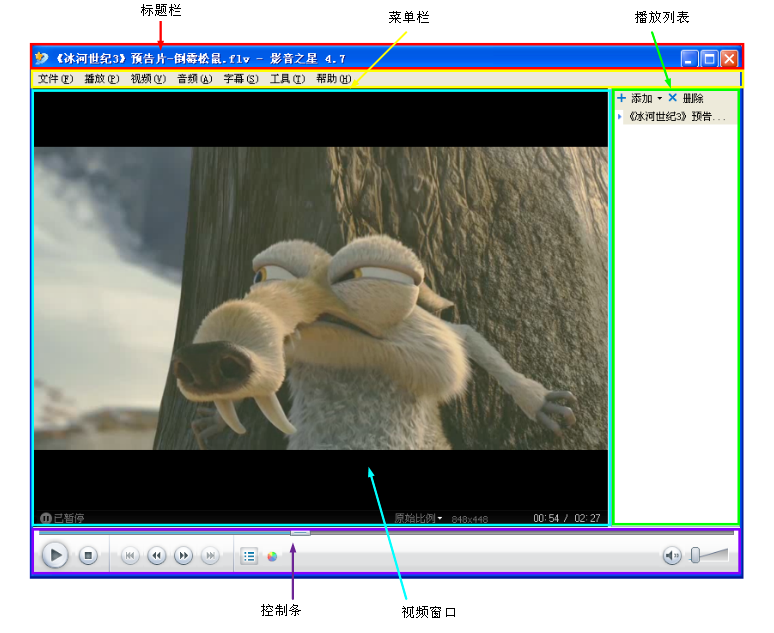Toggle the playlist panel icon

pos(249,556)
